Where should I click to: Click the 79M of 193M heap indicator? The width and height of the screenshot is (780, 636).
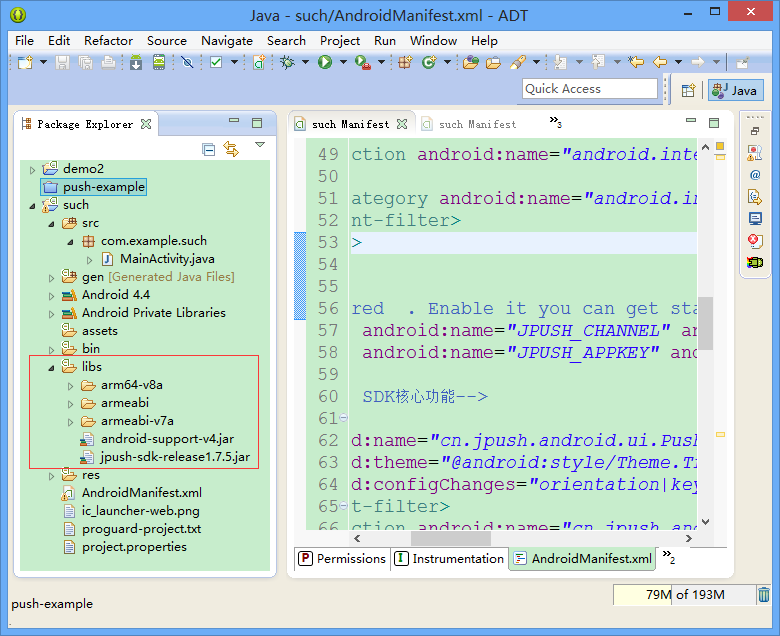684,595
